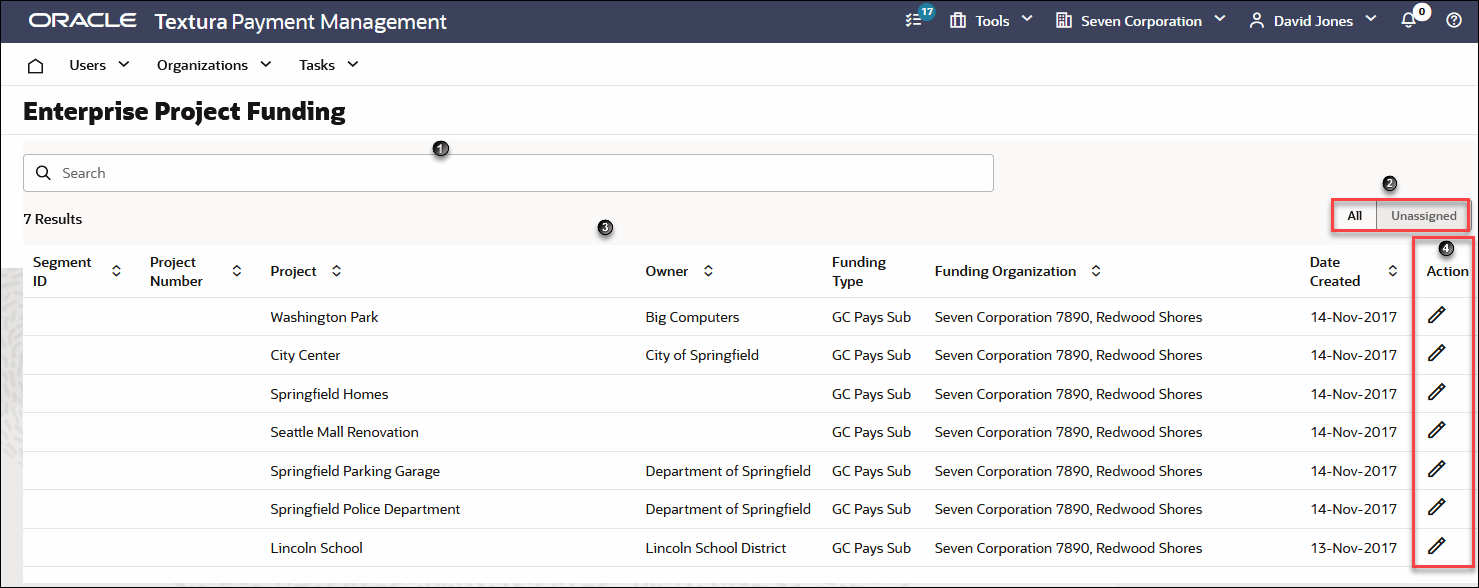
Task: Click the 13-Nov-2017 date cell
Action: [1354, 548]
